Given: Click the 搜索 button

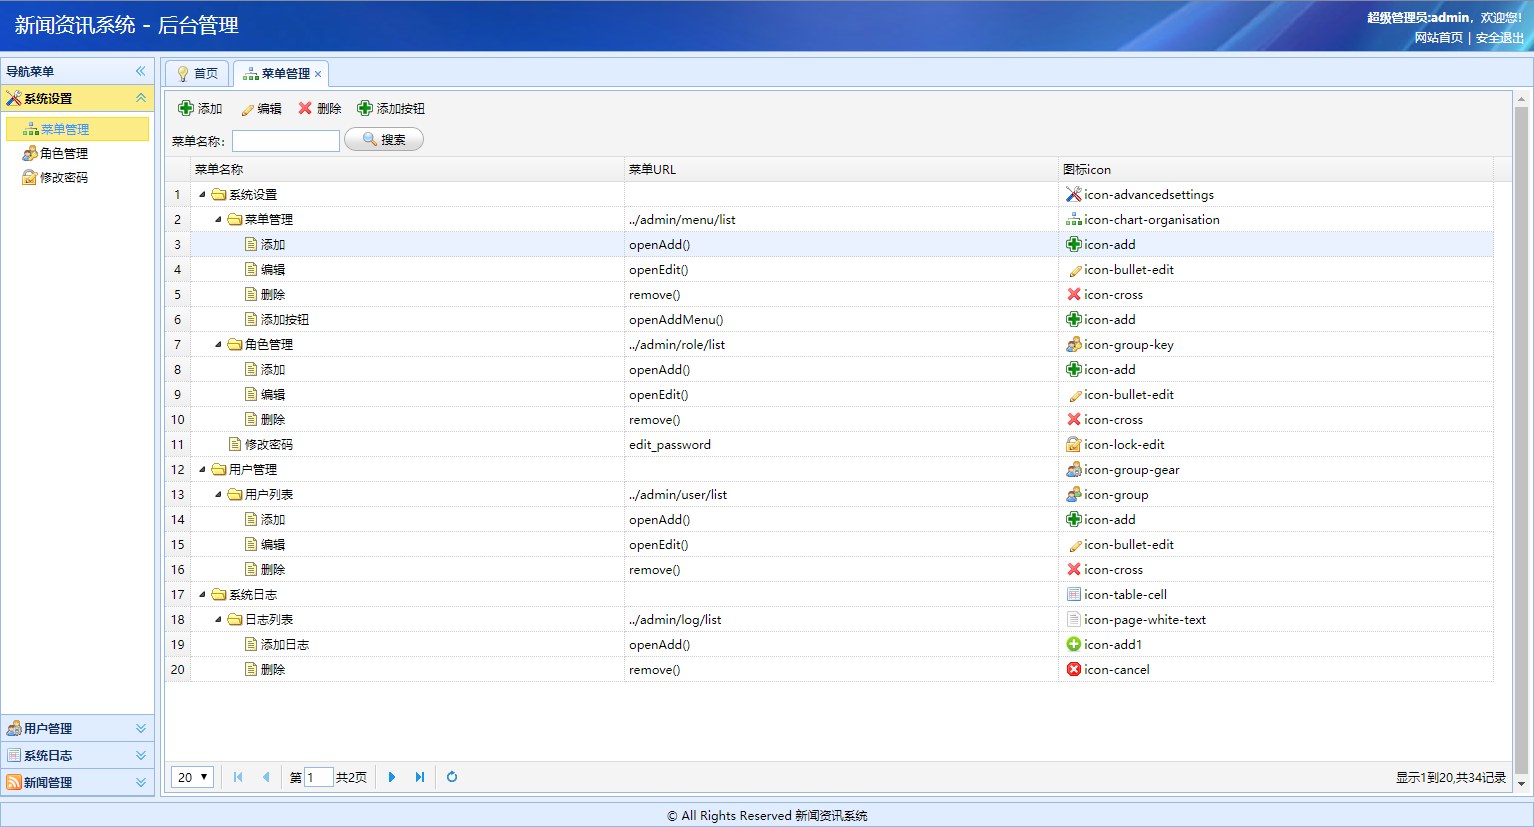Looking at the screenshot, I should 384,140.
